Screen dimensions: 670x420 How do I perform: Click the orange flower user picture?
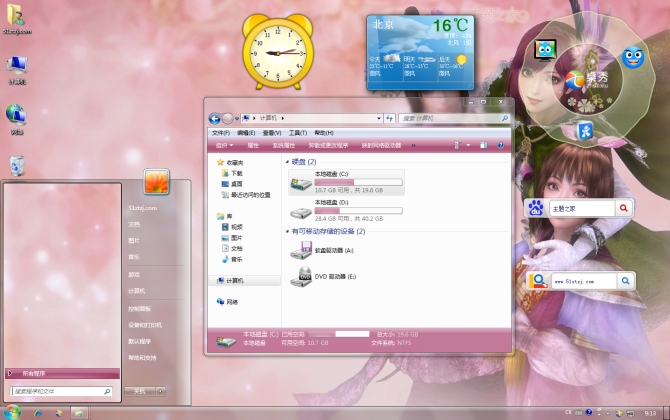tap(156, 182)
